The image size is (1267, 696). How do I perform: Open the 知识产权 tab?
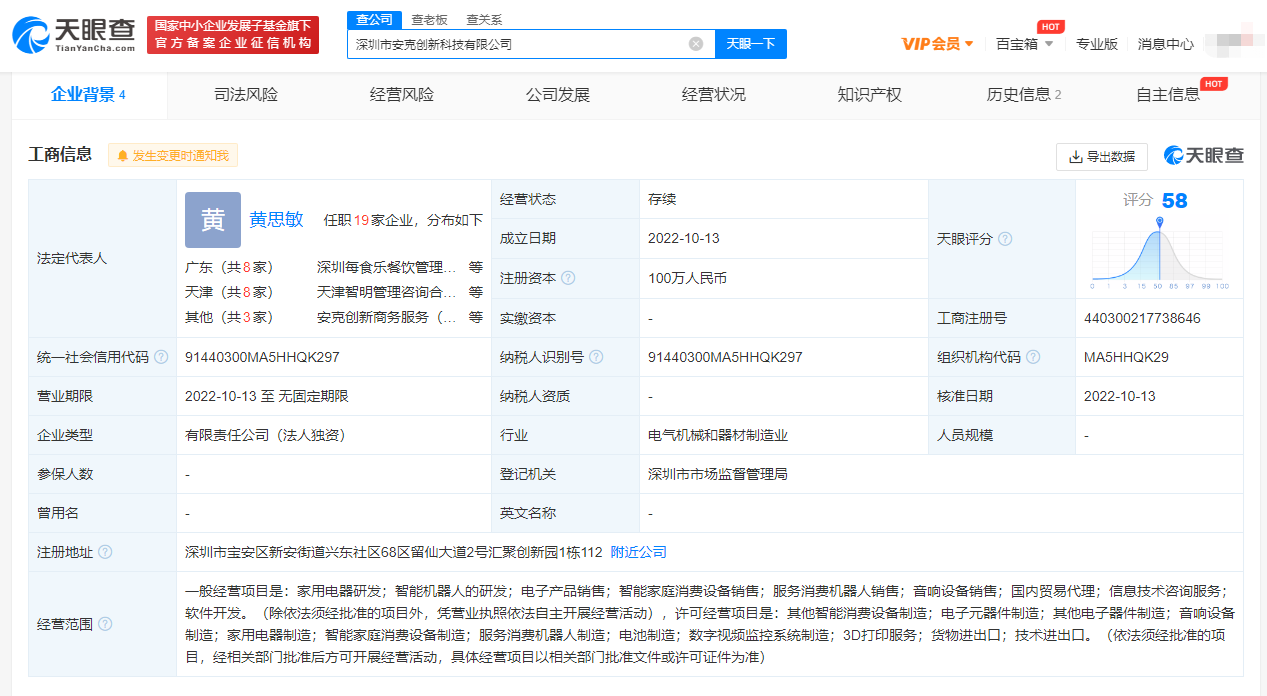(869, 95)
